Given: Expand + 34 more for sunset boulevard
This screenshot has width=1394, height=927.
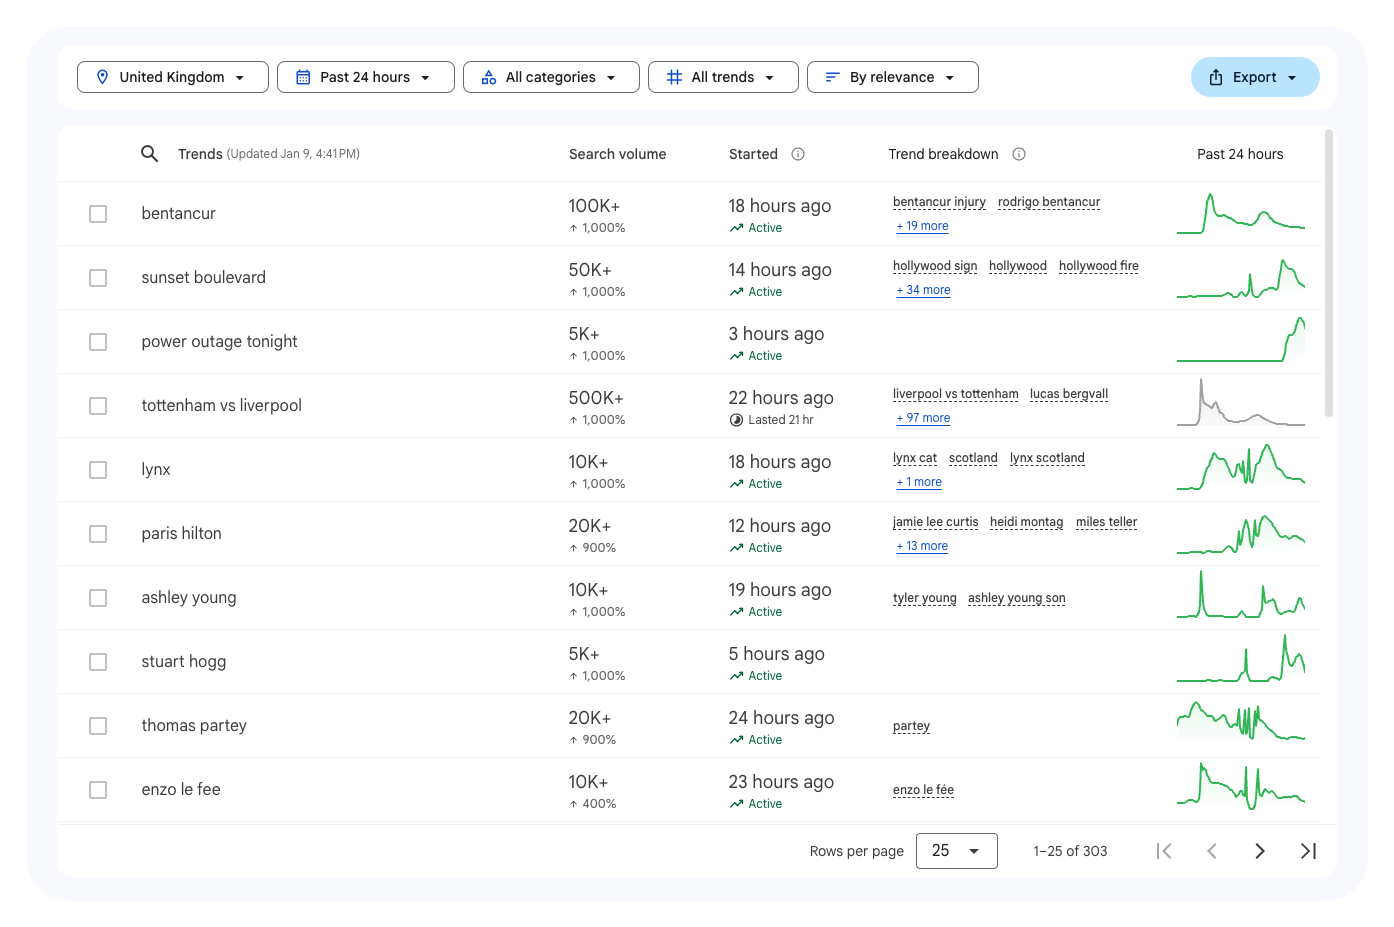Looking at the screenshot, I should point(924,290).
